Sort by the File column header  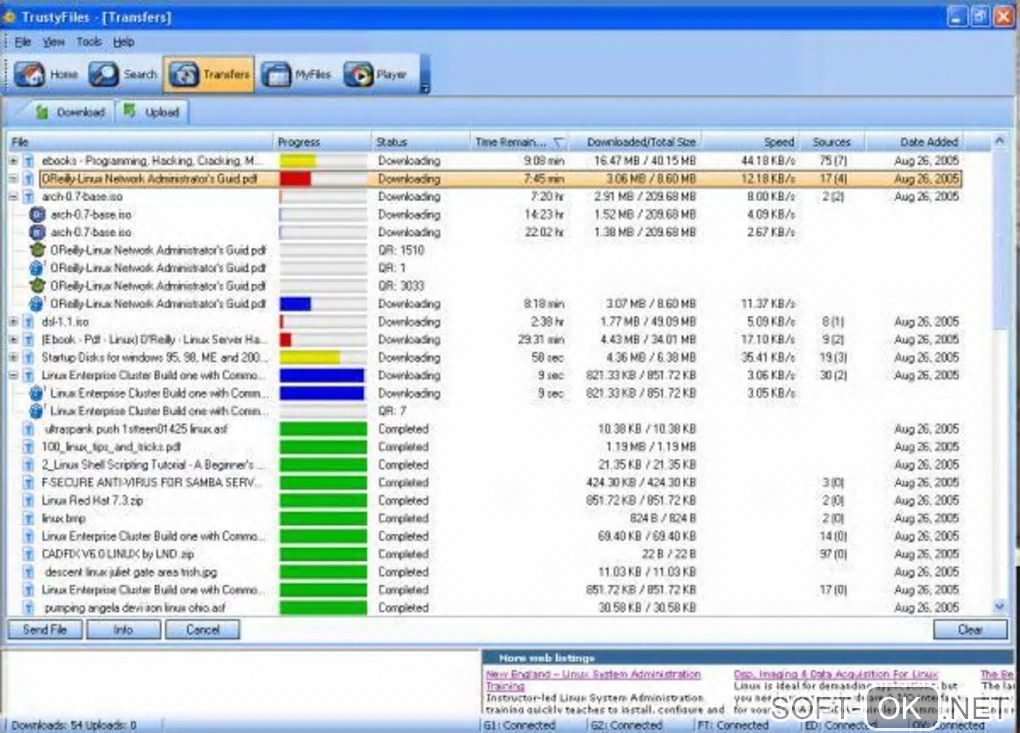tap(140, 142)
